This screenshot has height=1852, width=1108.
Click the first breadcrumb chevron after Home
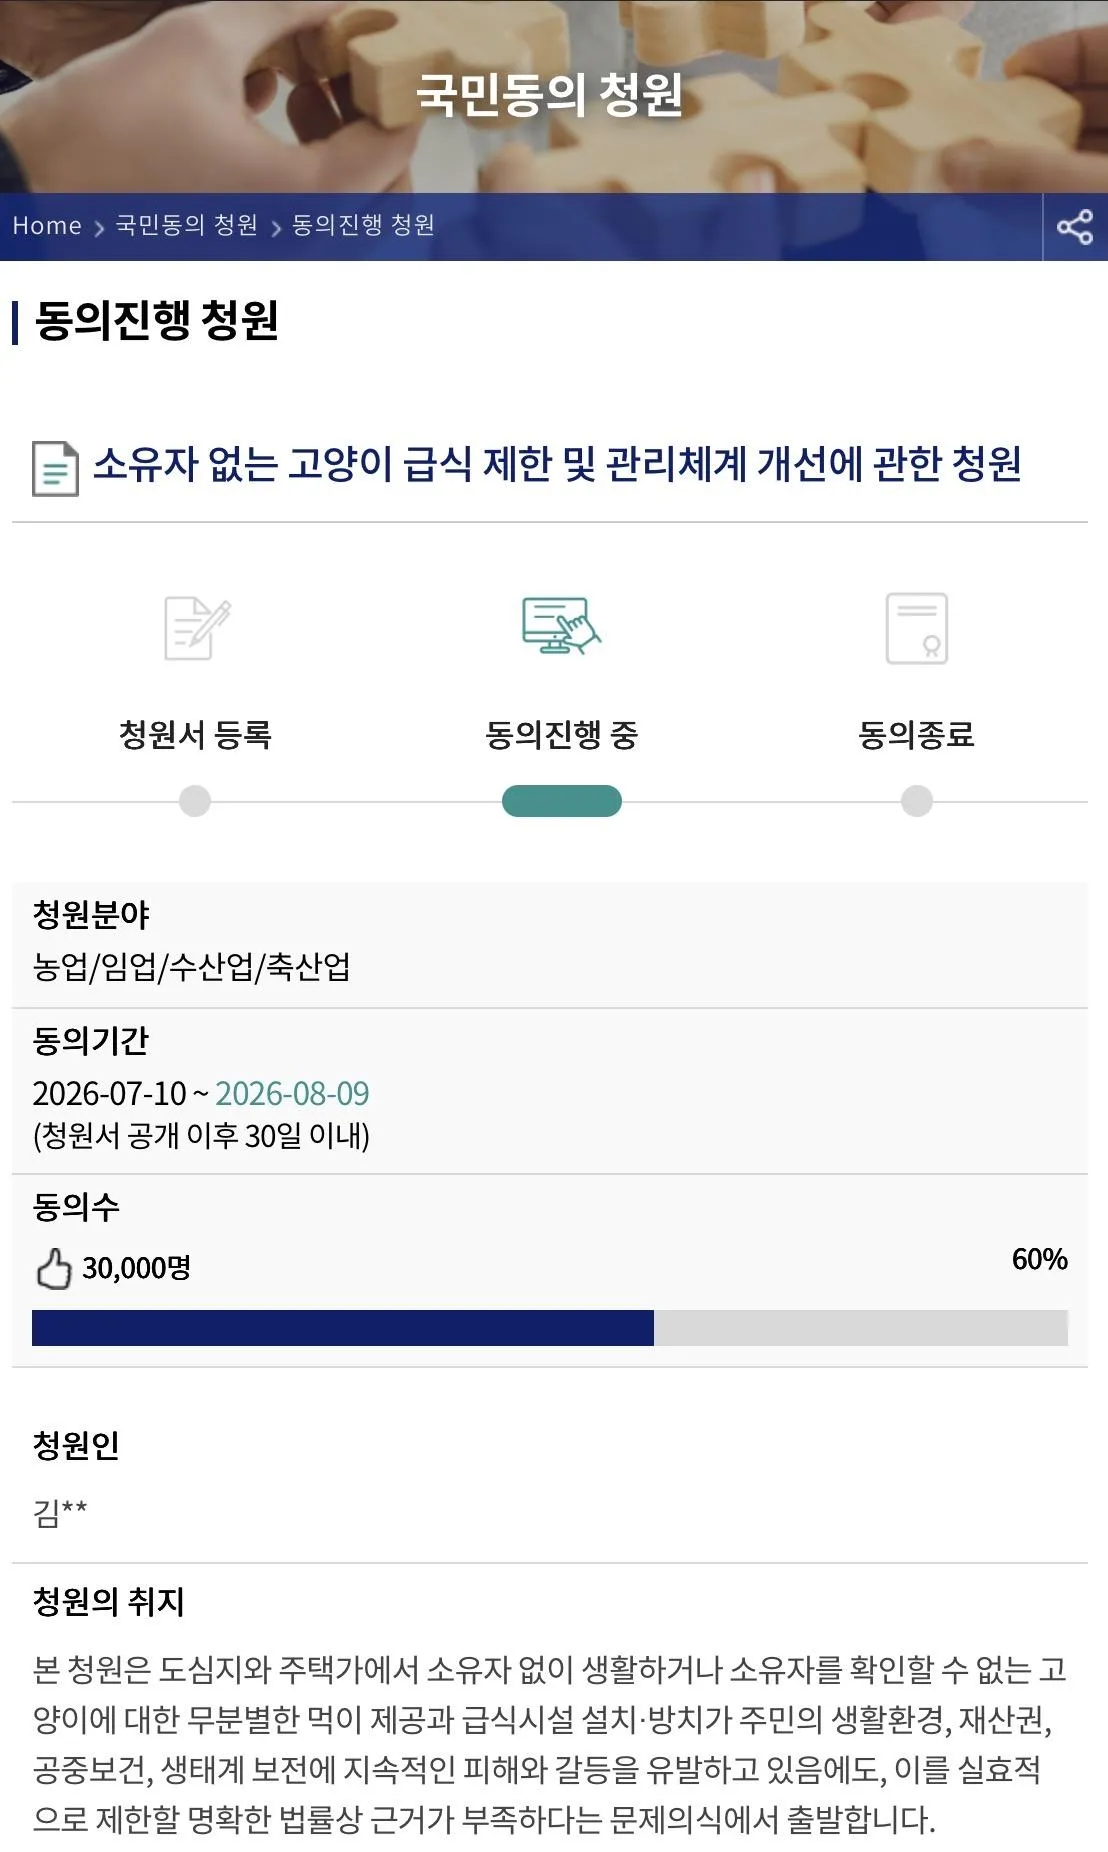[x=99, y=228]
